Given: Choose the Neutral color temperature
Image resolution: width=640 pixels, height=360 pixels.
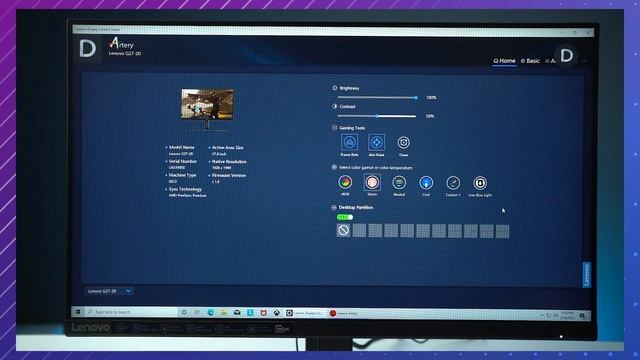Looking at the screenshot, I should [x=399, y=182].
